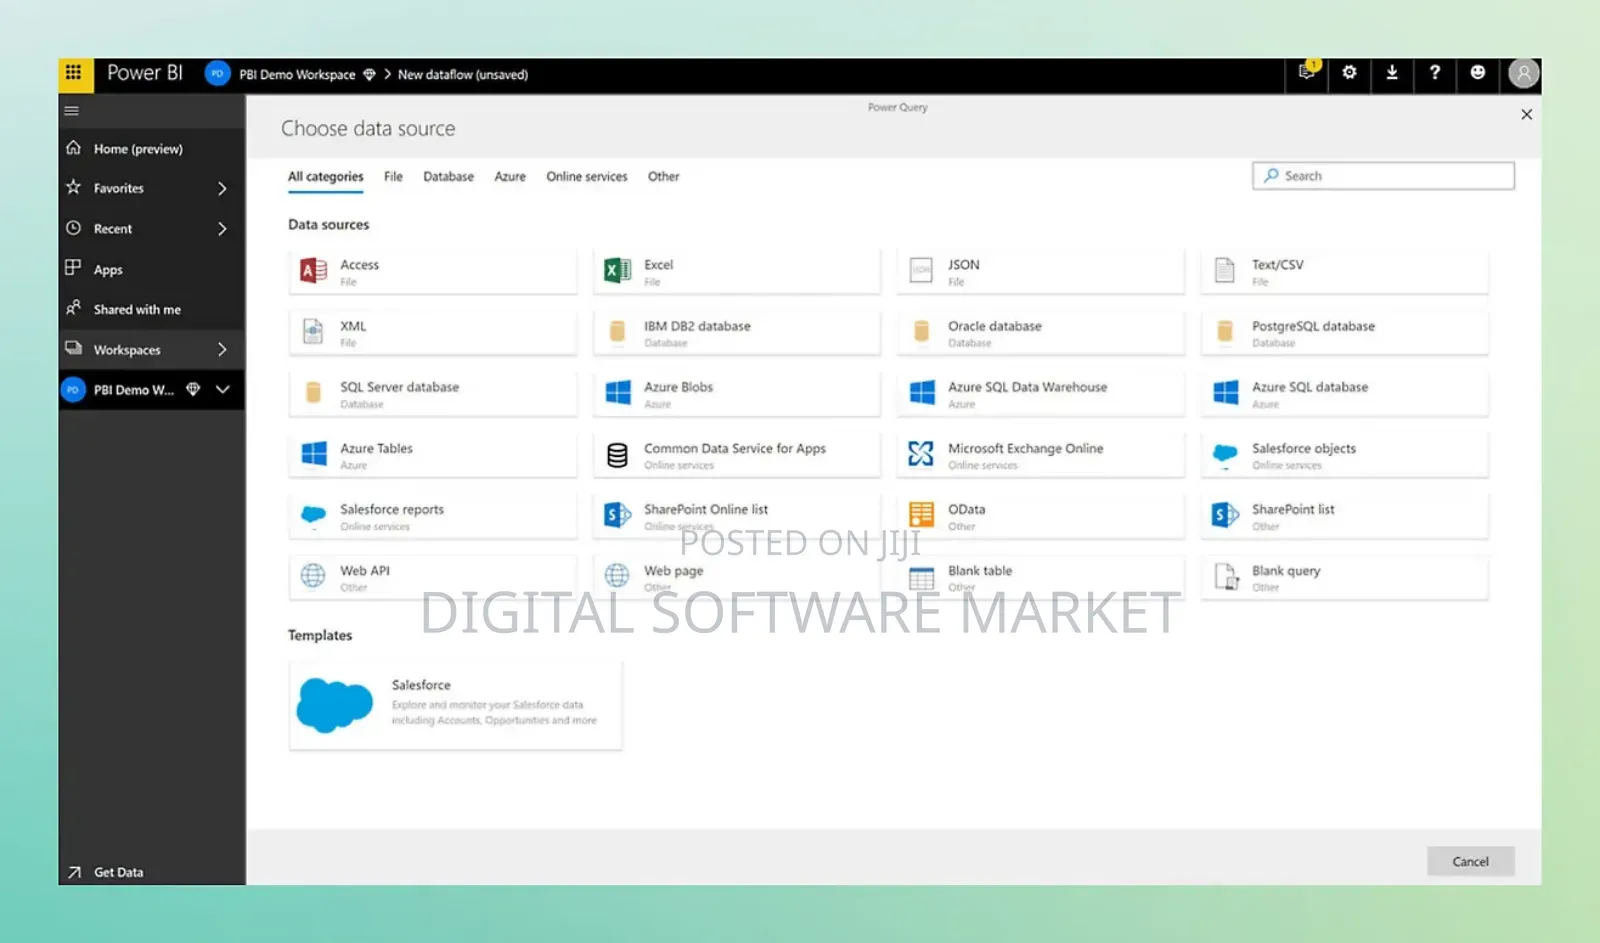Open PBI Demo Workspace breadcrumb link
This screenshot has width=1600, height=943.
click(297, 74)
